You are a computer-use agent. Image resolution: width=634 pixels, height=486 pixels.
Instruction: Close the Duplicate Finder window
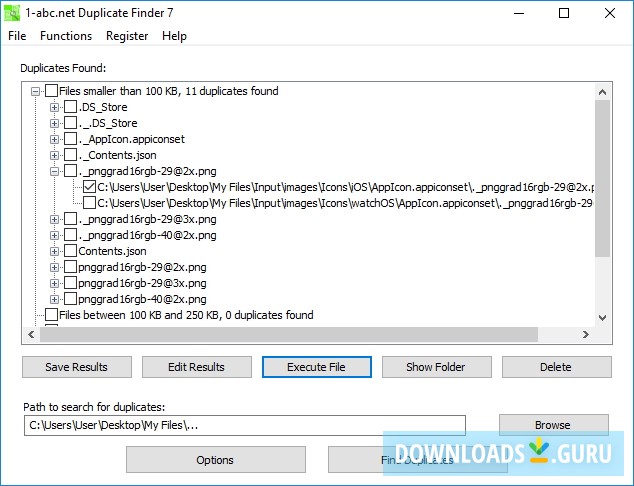tap(610, 13)
